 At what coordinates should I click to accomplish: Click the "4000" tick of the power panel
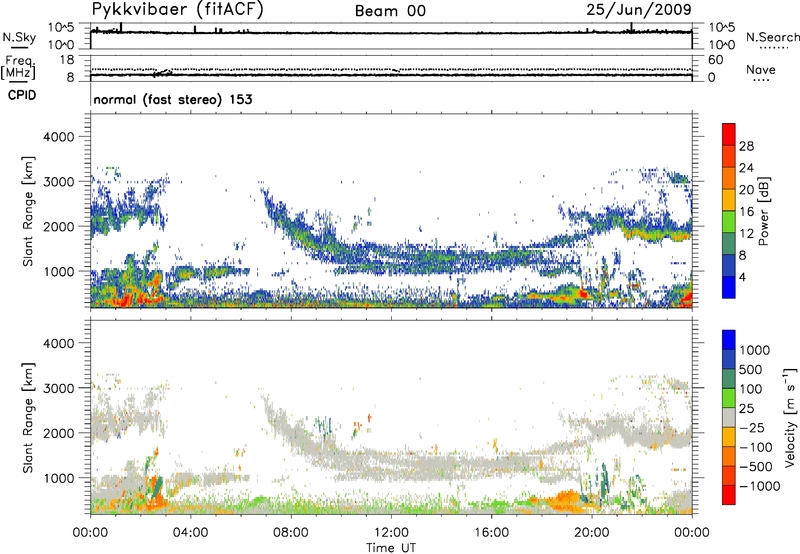click(x=58, y=137)
